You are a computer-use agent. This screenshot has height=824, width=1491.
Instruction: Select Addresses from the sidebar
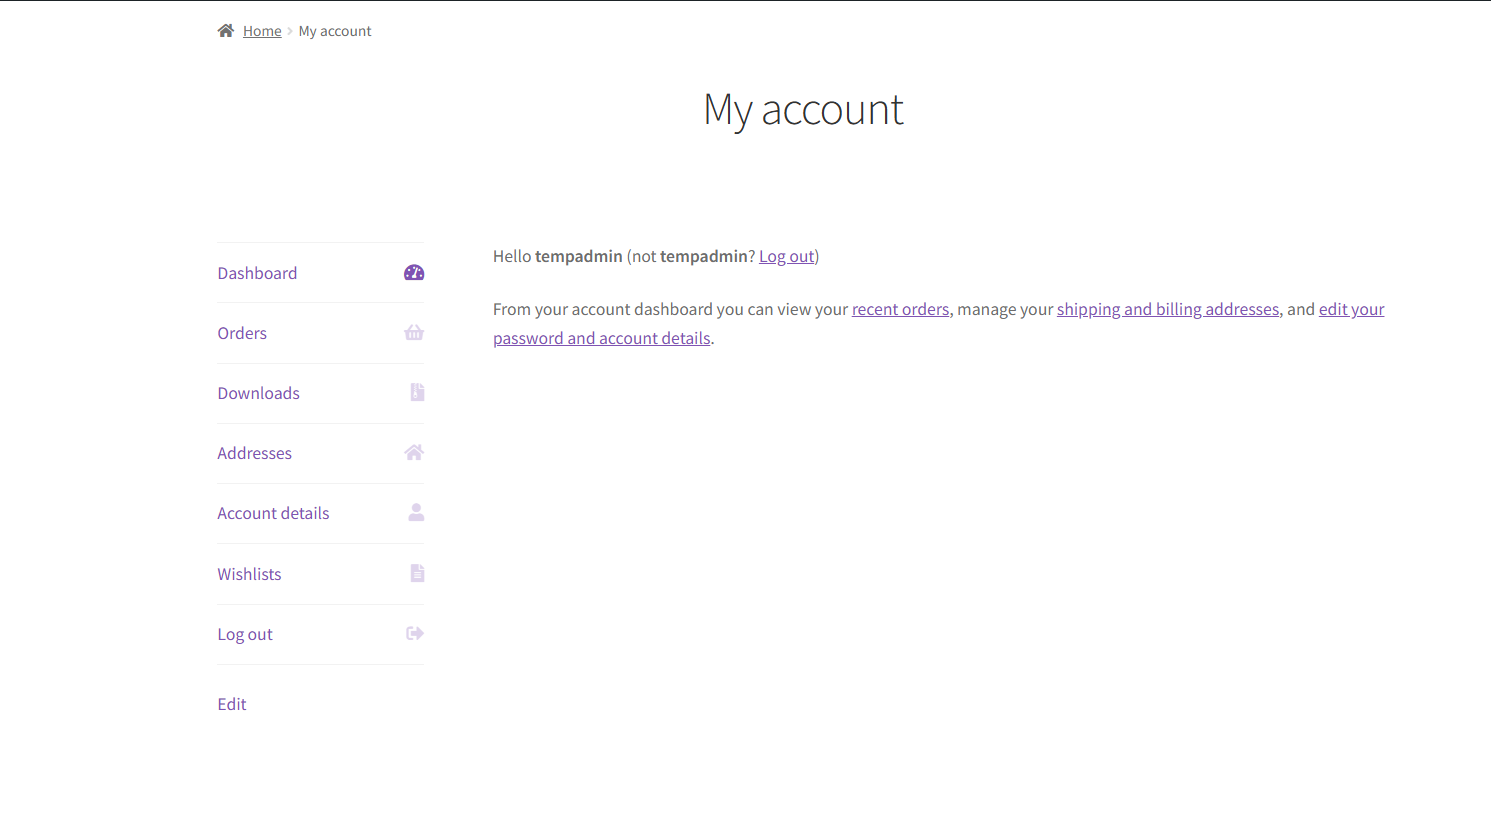[254, 453]
